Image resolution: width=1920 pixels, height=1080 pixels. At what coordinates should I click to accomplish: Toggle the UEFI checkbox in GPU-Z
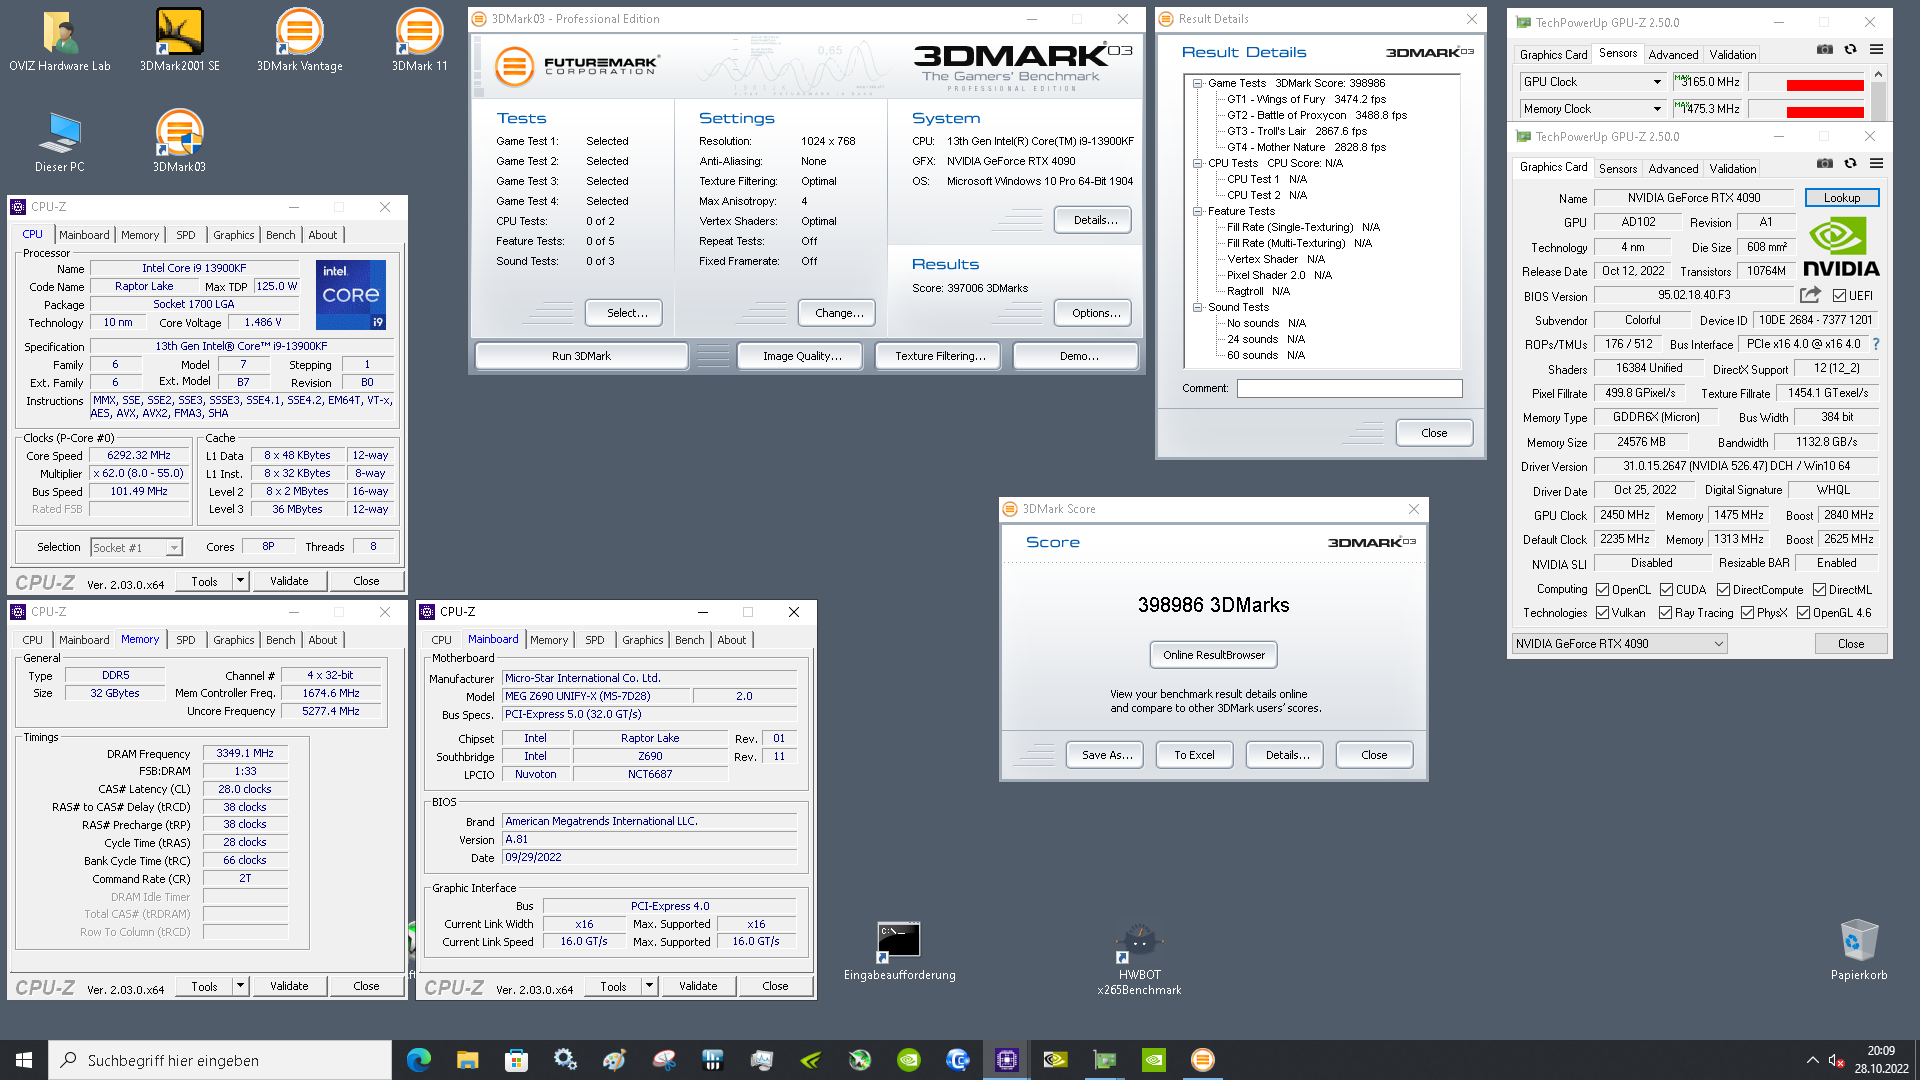coord(1839,296)
